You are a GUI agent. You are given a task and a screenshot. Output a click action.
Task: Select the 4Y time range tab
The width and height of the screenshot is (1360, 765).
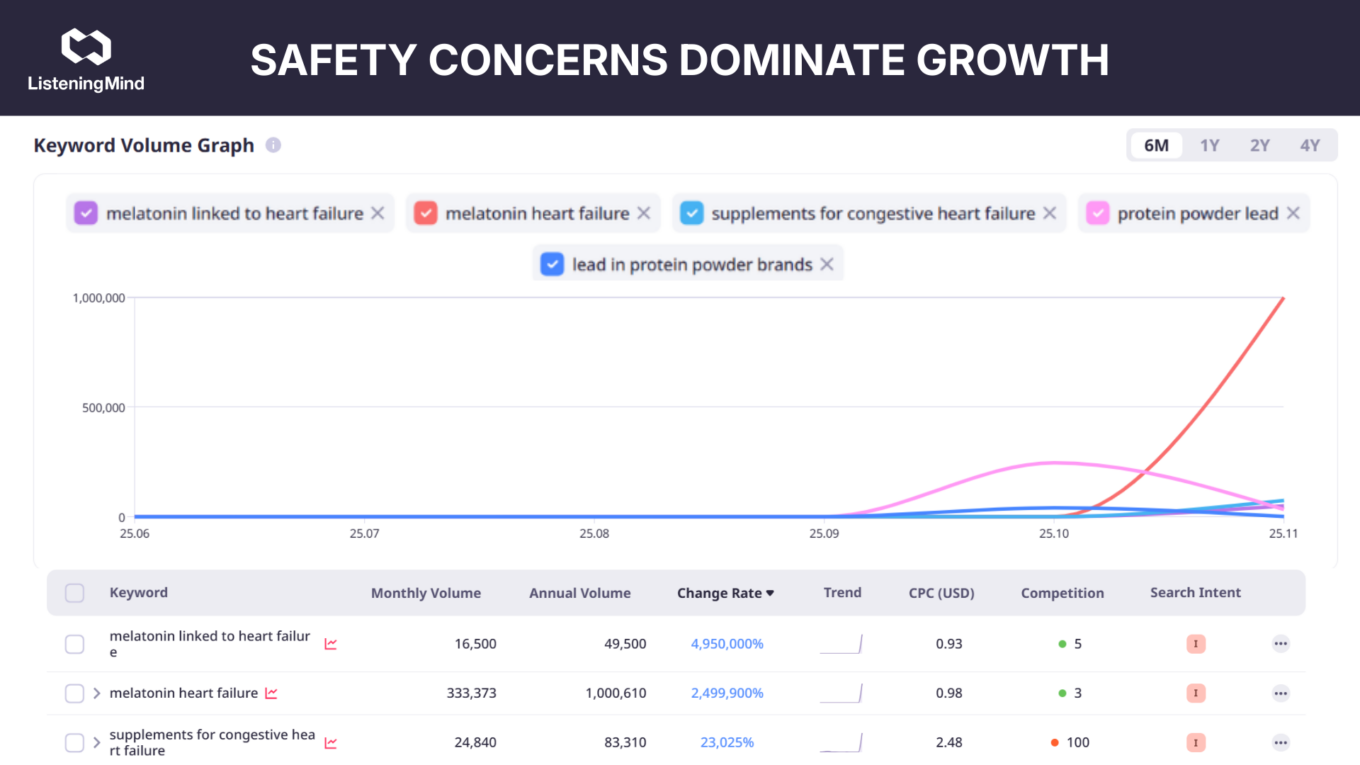(x=1309, y=145)
